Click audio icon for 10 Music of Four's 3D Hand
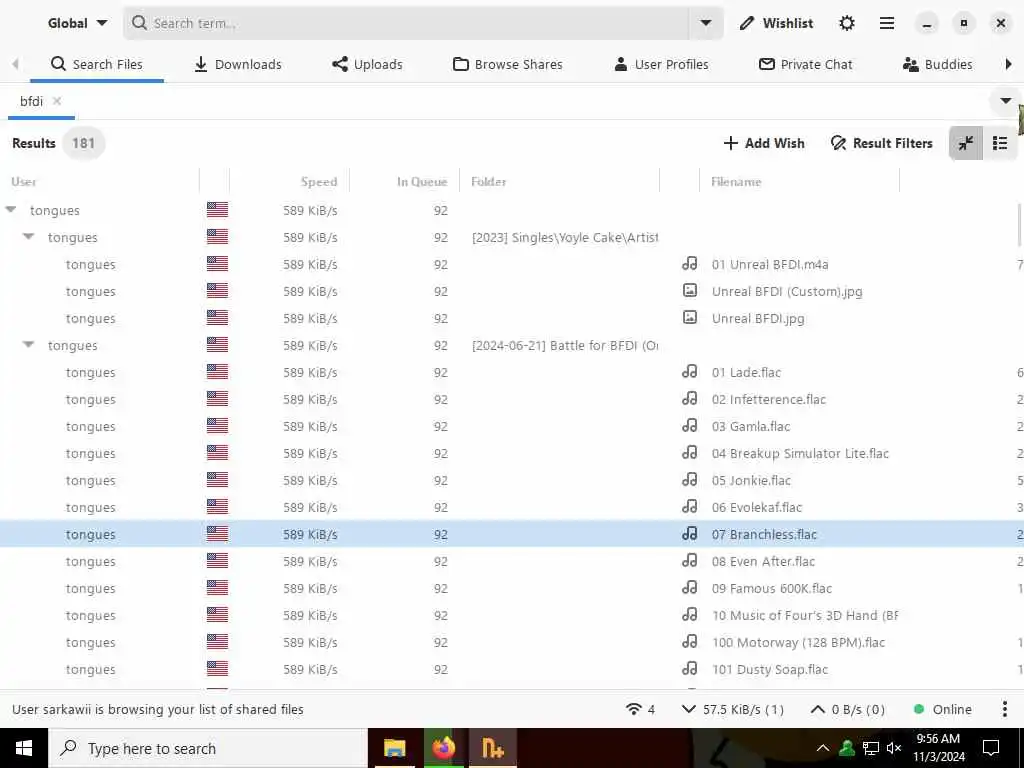The image size is (1024, 768). coord(690,615)
